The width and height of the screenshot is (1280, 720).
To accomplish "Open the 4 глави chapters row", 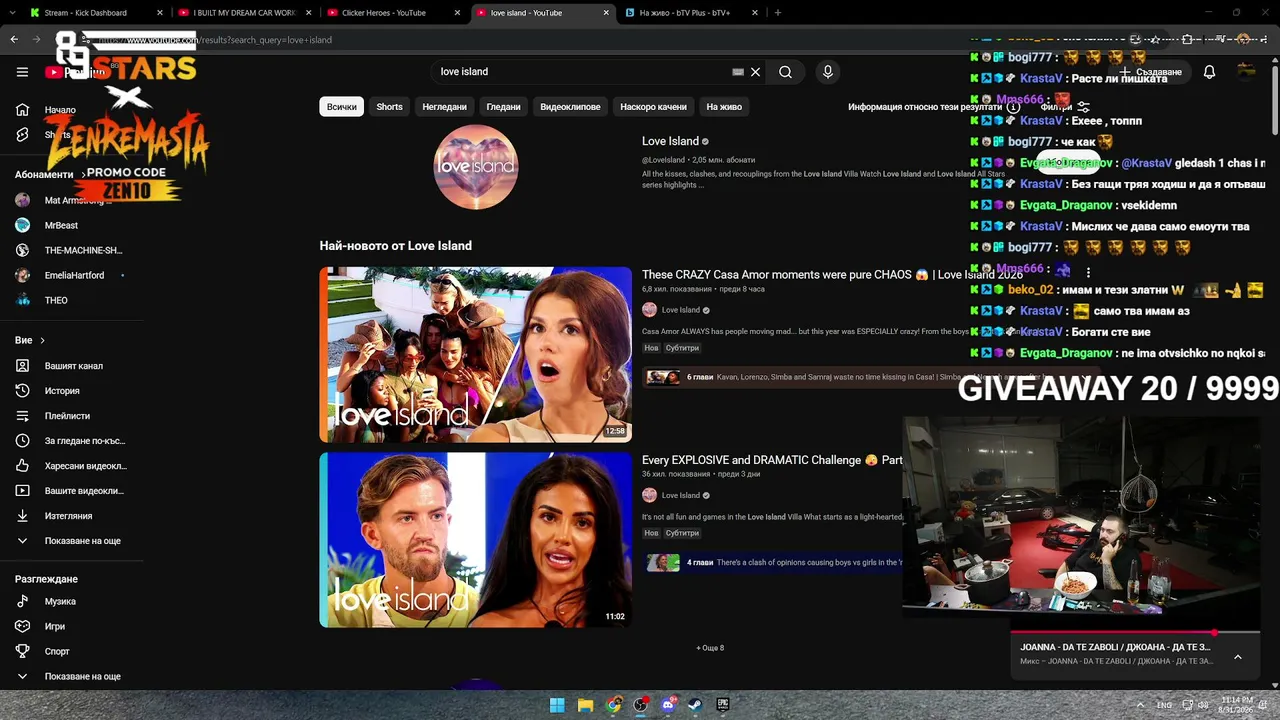I will (x=773, y=563).
